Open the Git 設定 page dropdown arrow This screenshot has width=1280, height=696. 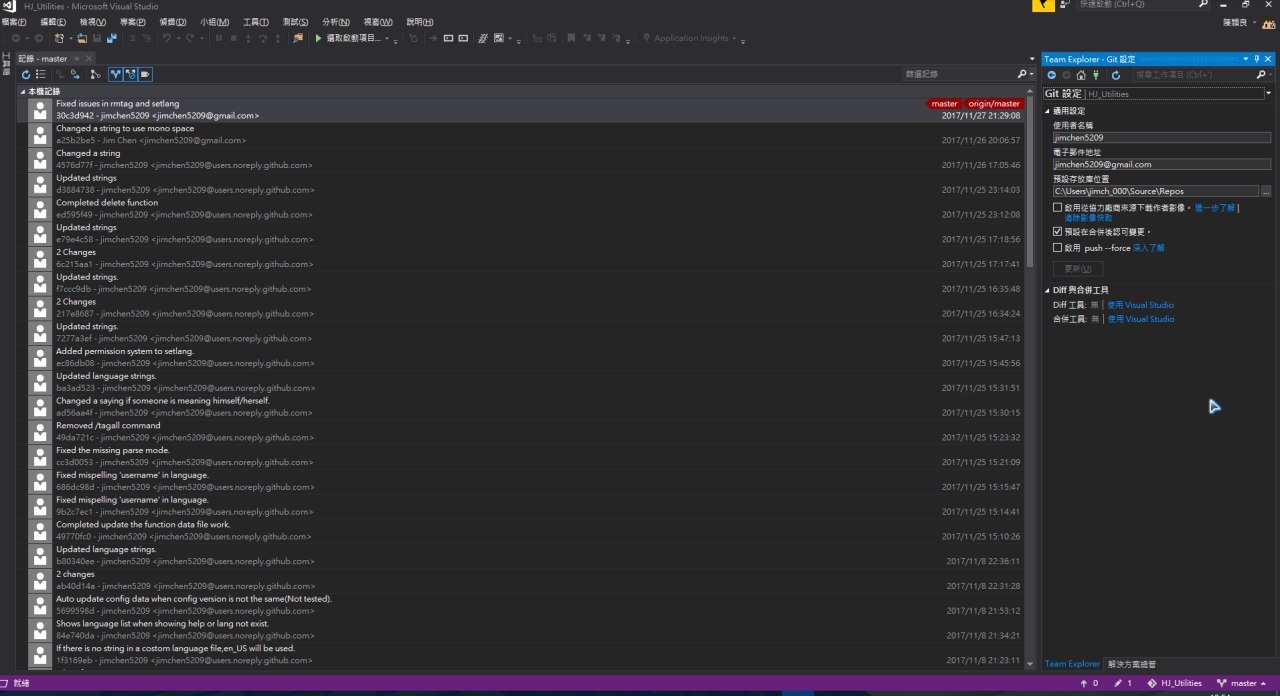click(1268, 93)
